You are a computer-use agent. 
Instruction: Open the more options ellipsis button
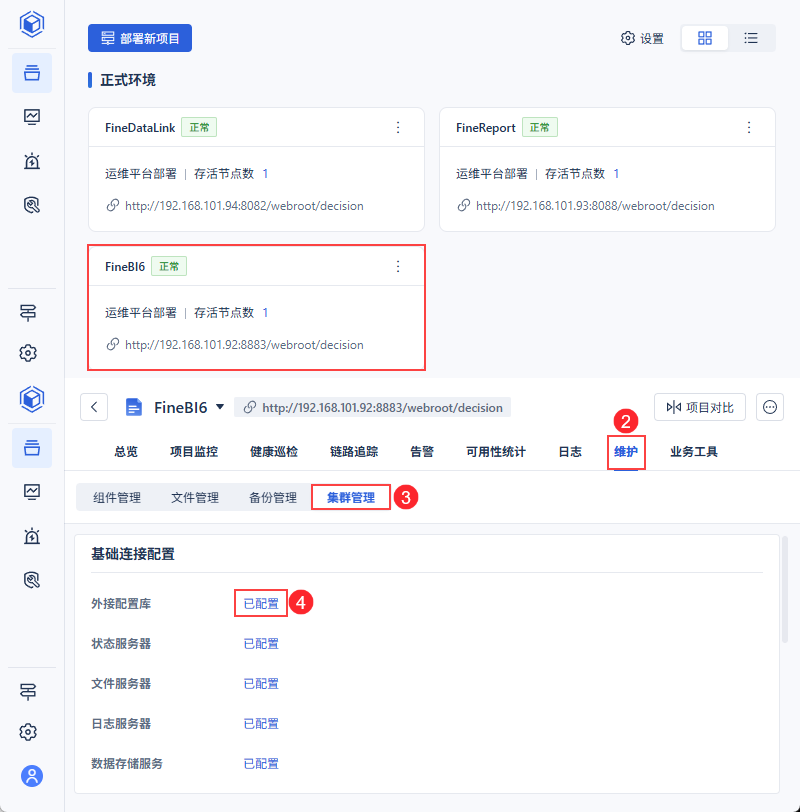pyautogui.click(x=769, y=407)
